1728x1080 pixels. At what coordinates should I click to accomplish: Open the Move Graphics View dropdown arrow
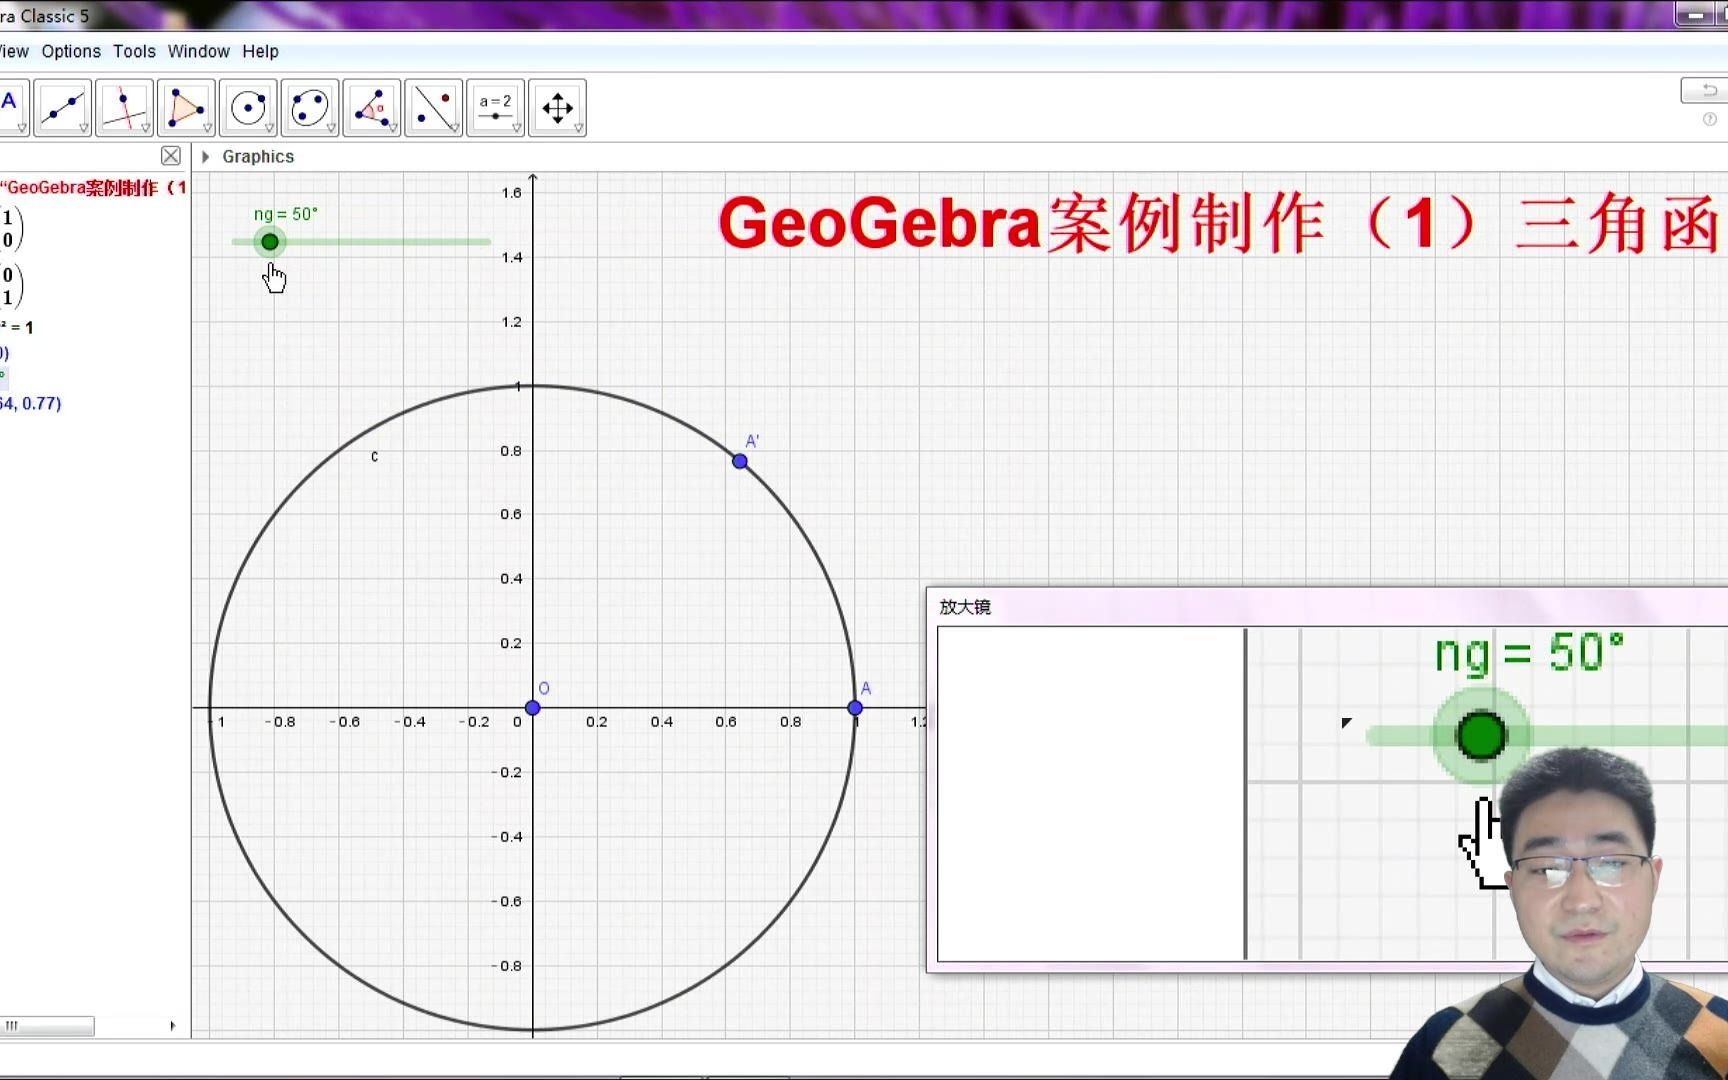point(579,128)
